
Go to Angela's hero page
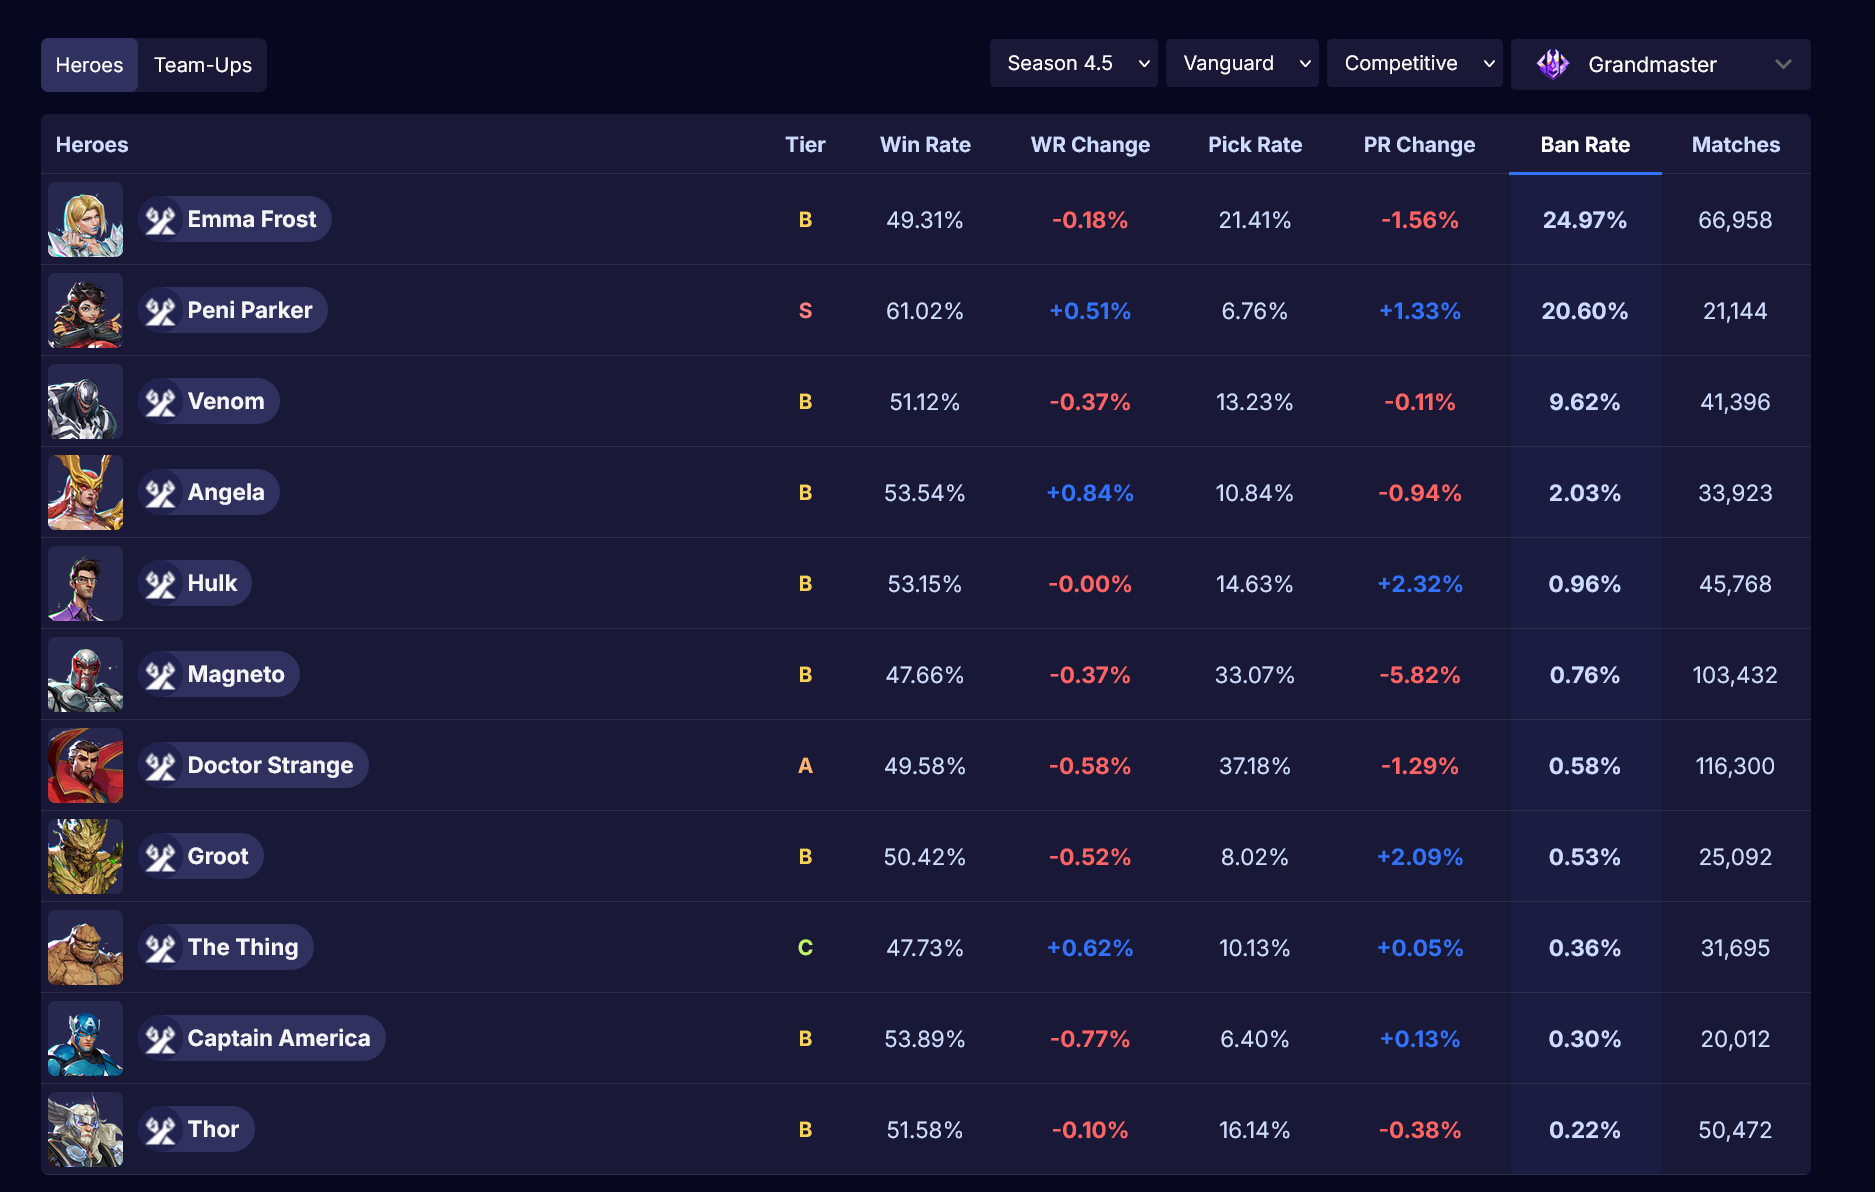(209, 493)
